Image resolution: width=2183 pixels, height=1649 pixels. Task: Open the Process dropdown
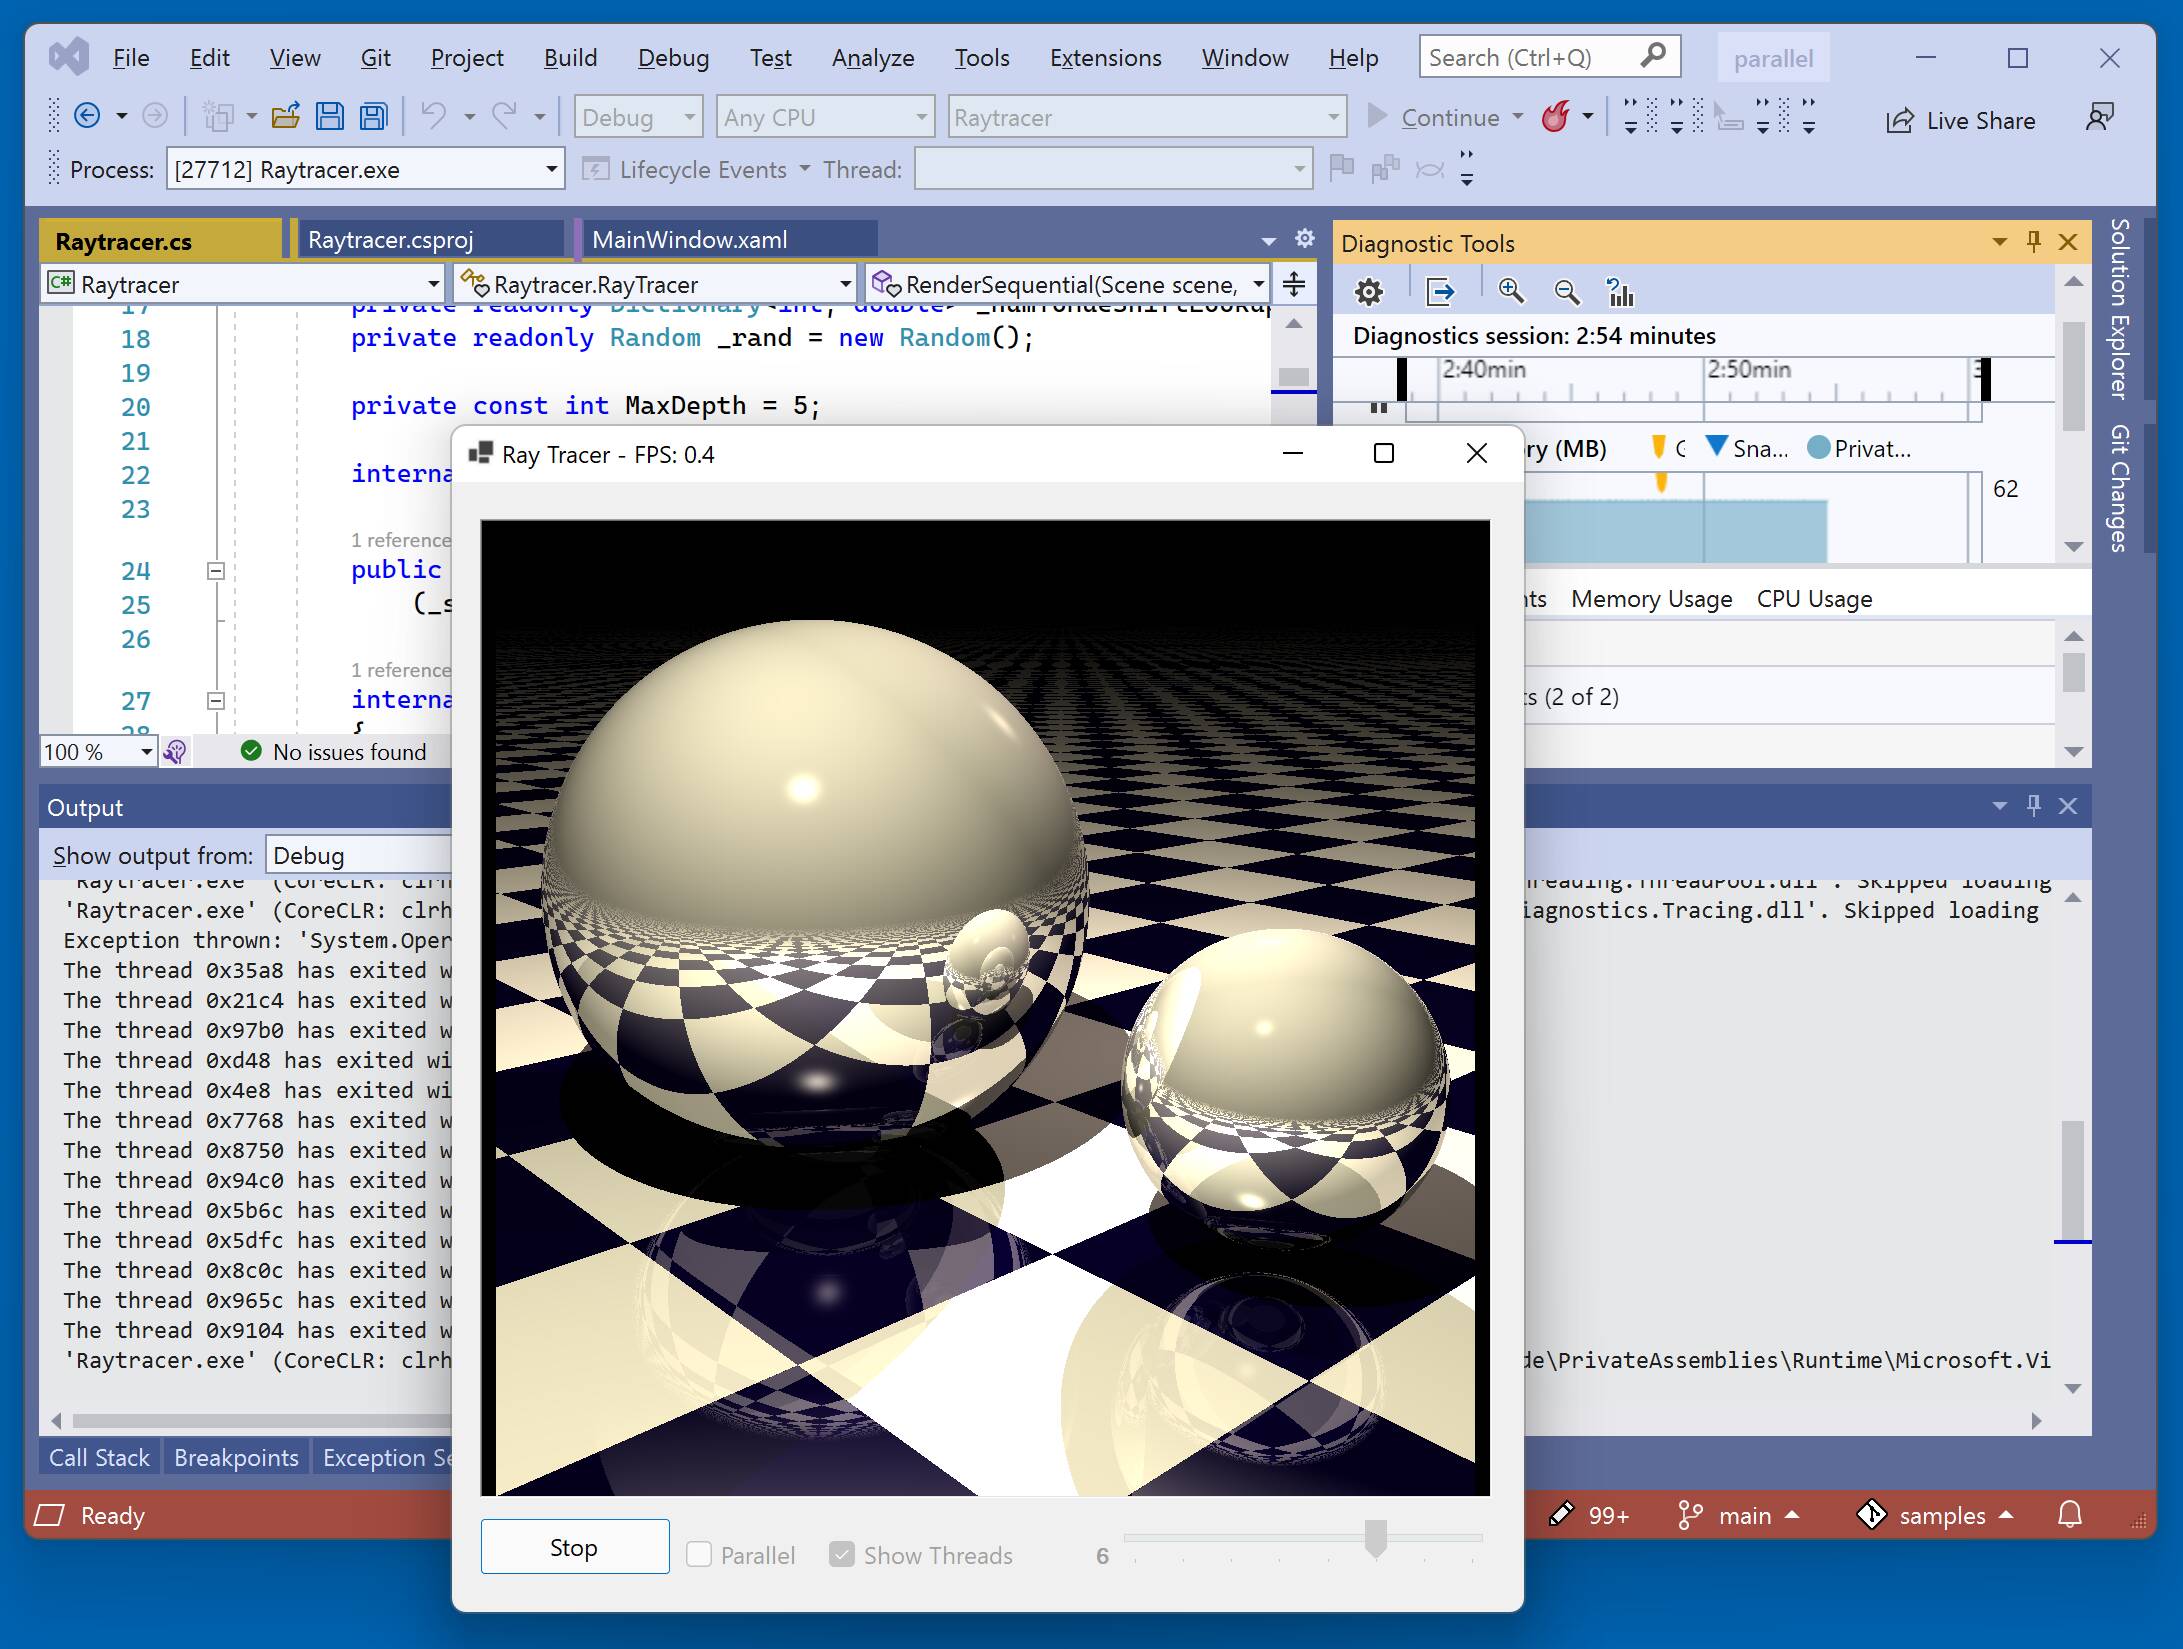(x=550, y=168)
